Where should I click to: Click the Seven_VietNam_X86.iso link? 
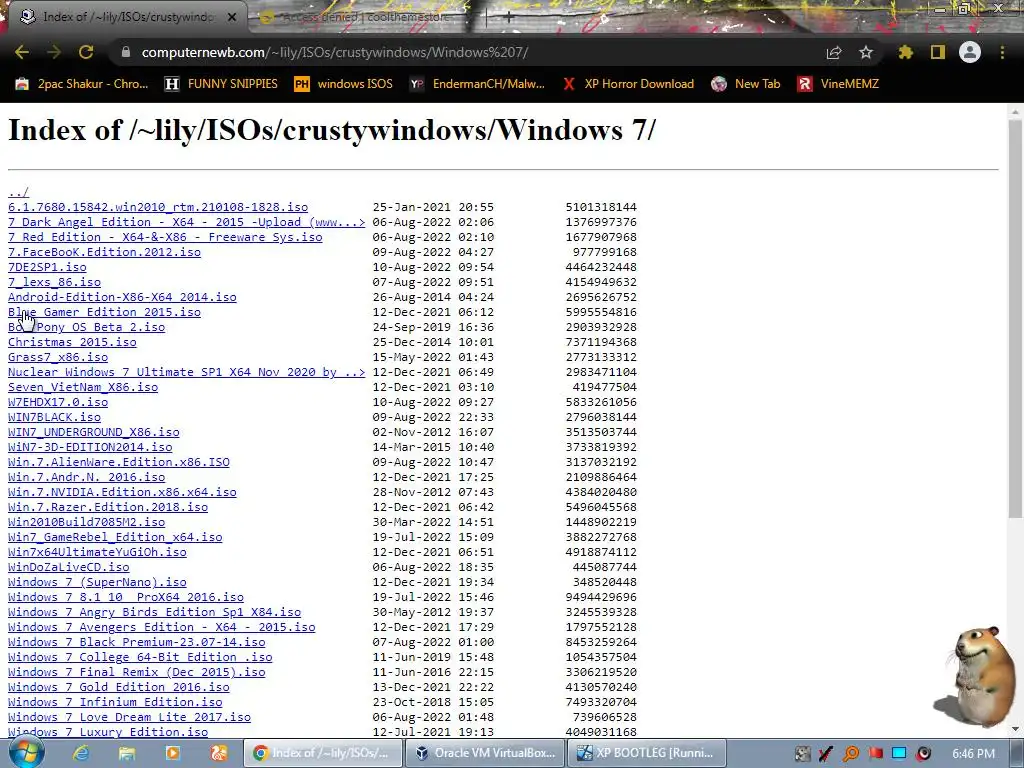(x=83, y=387)
